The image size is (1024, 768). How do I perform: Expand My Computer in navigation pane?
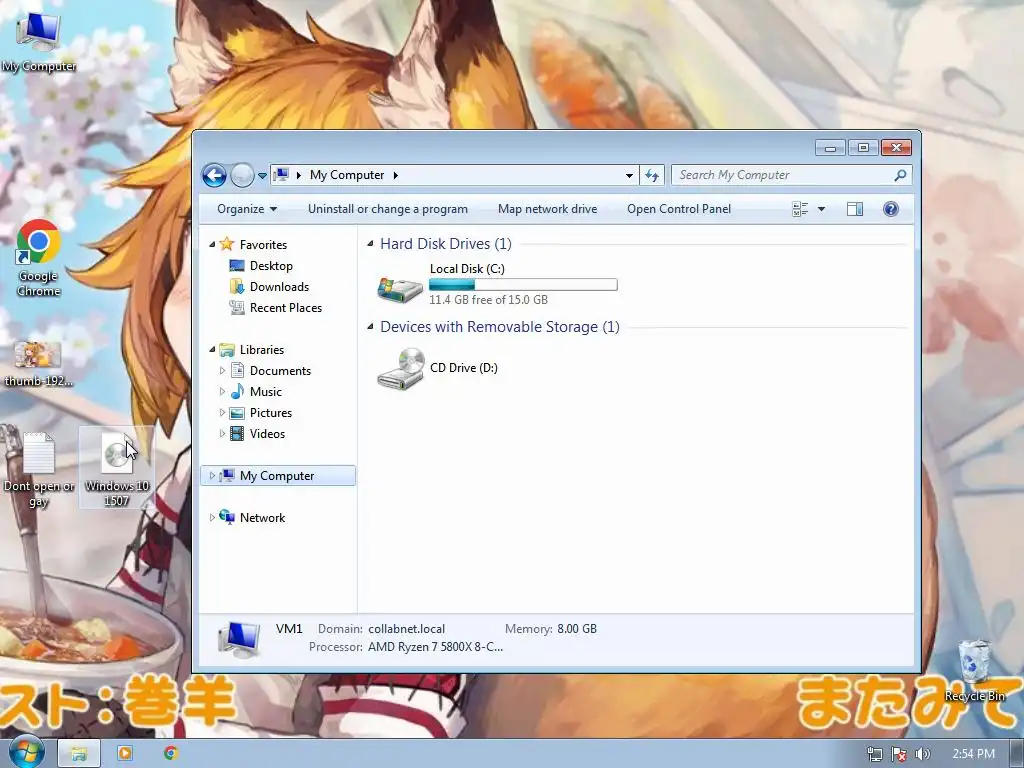(212, 475)
